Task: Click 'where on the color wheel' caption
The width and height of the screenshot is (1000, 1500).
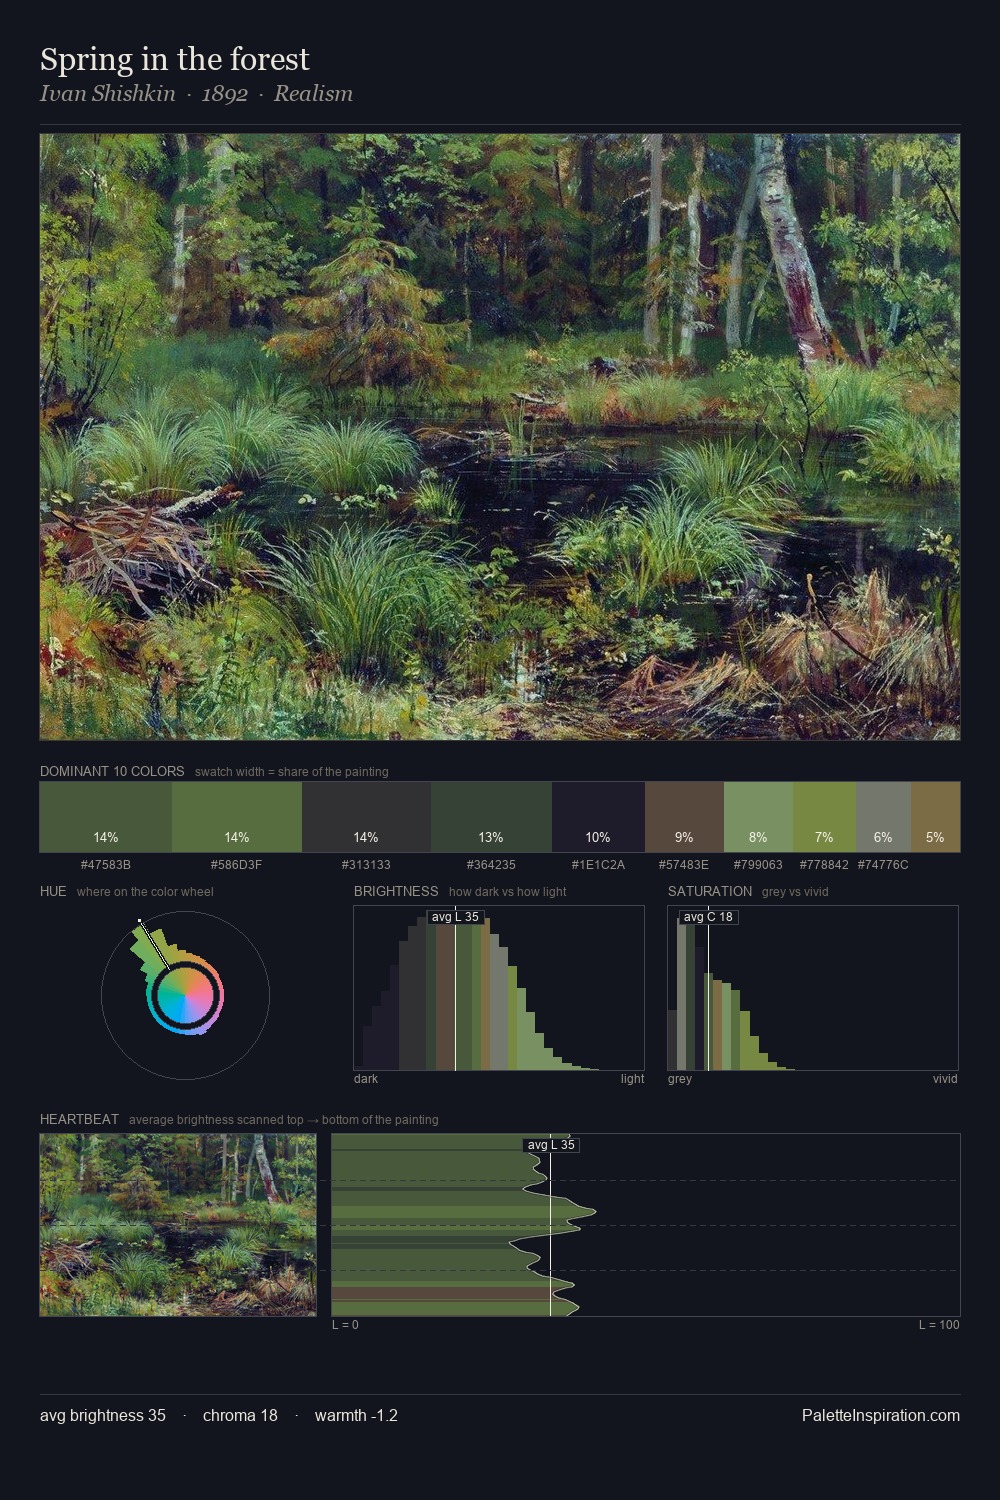Action: [145, 892]
